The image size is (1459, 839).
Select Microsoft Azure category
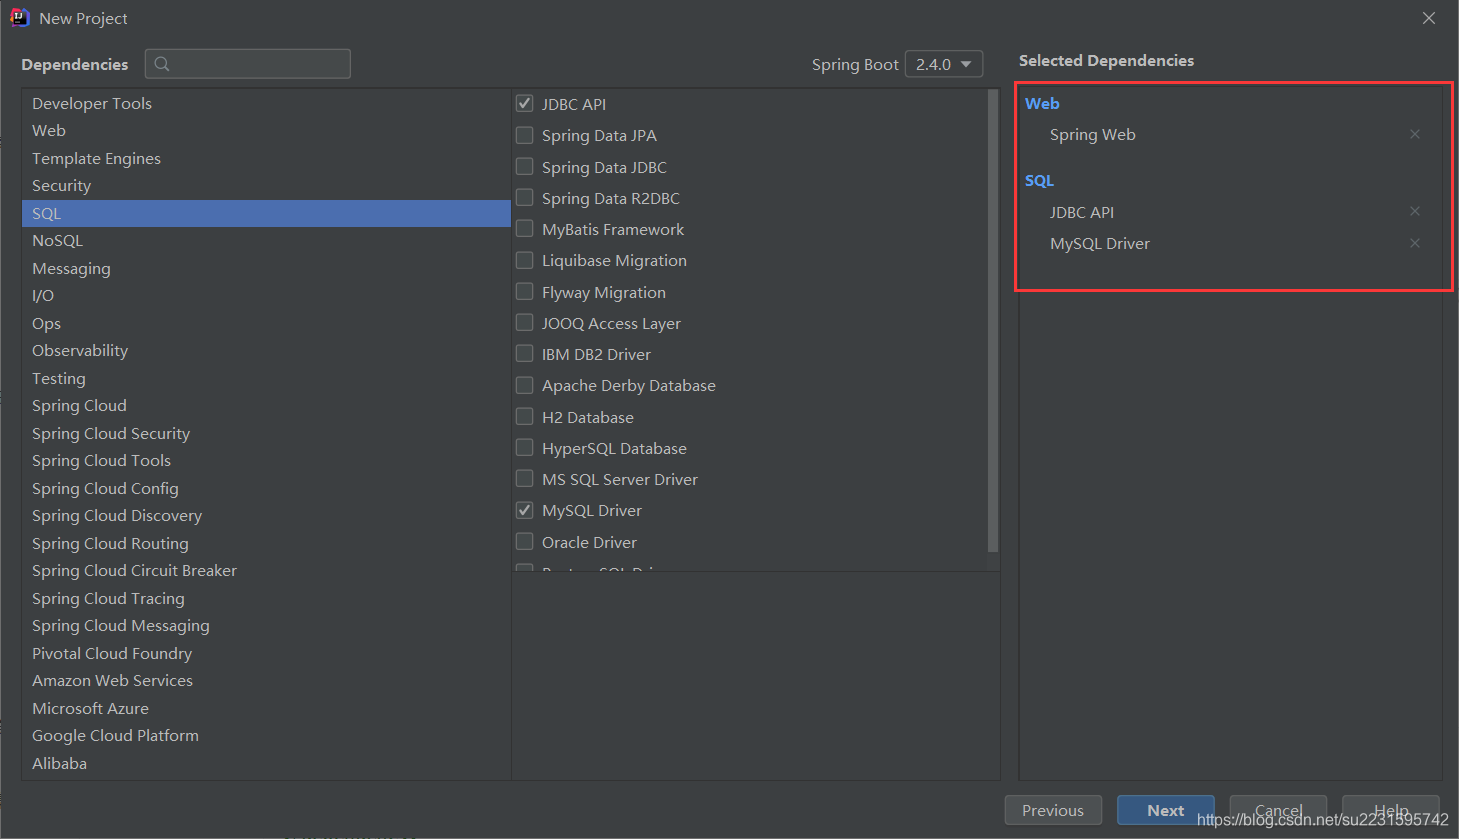click(x=266, y=708)
